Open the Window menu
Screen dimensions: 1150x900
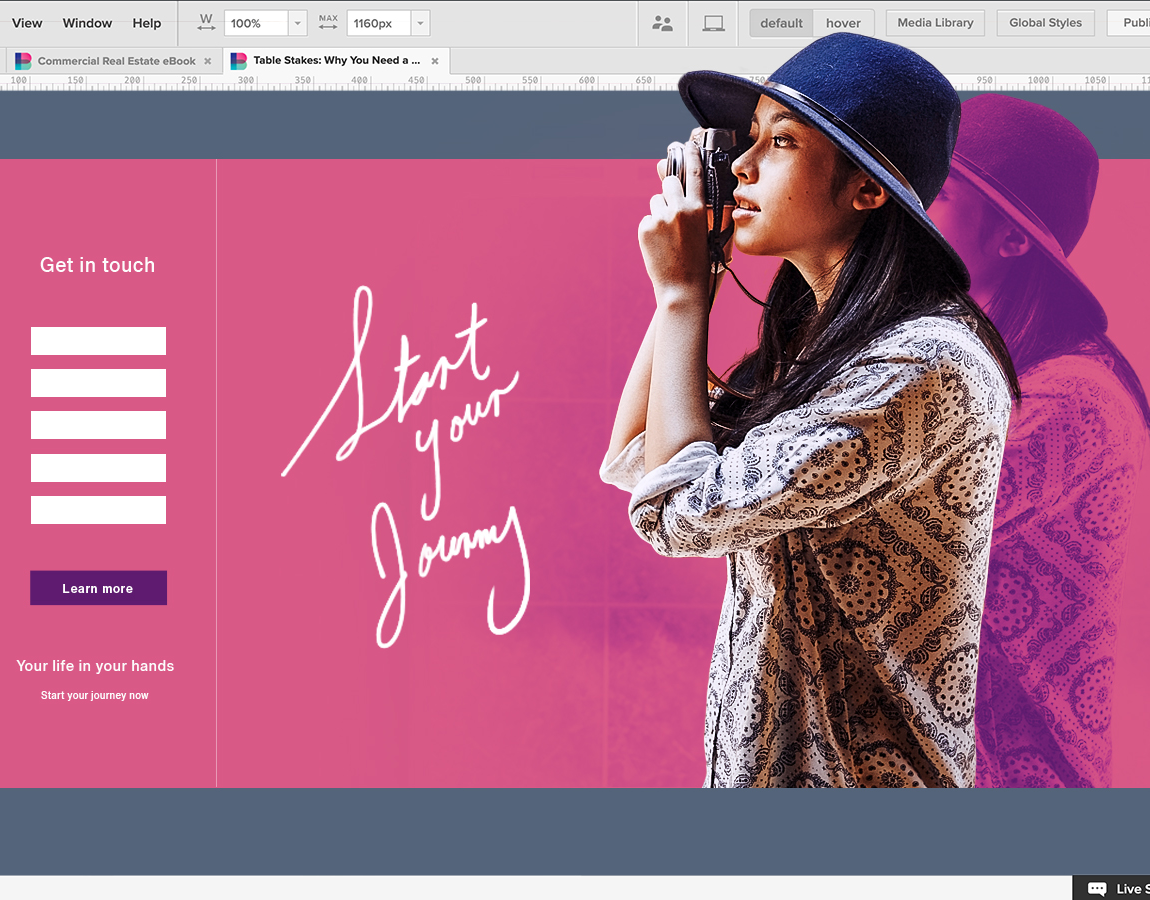pos(87,23)
